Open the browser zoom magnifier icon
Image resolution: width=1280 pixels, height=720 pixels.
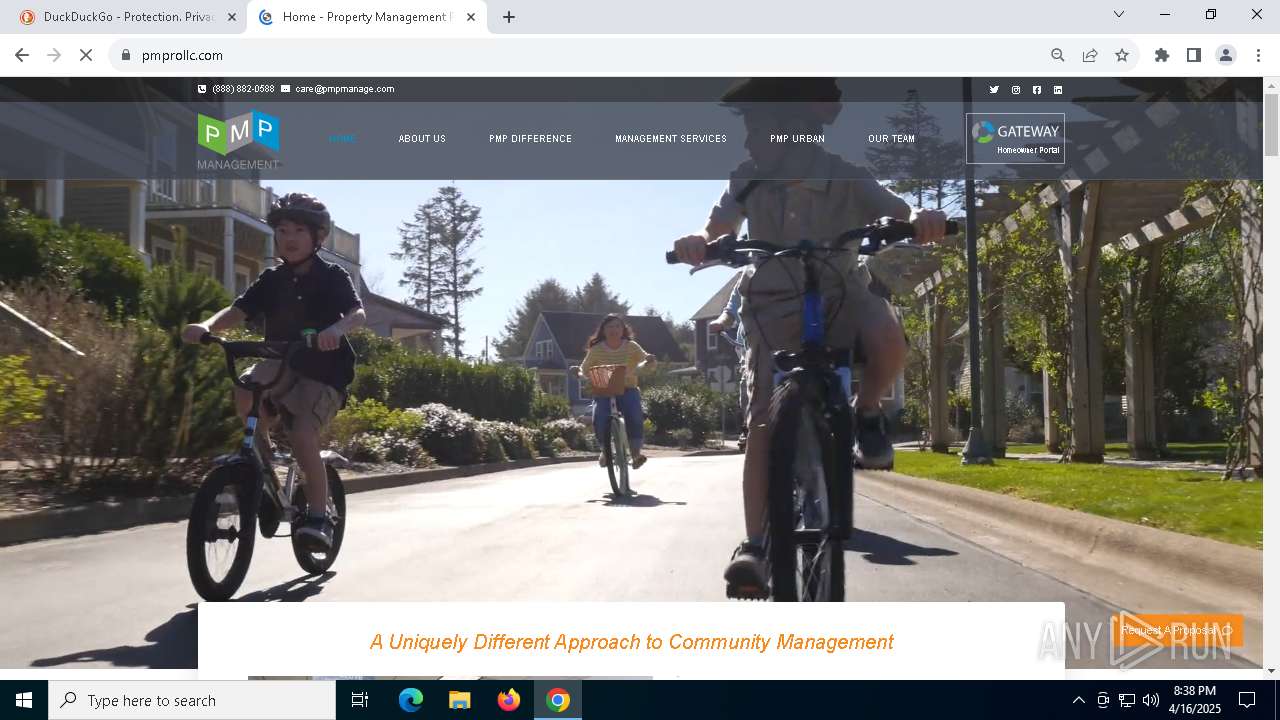coord(1058,55)
